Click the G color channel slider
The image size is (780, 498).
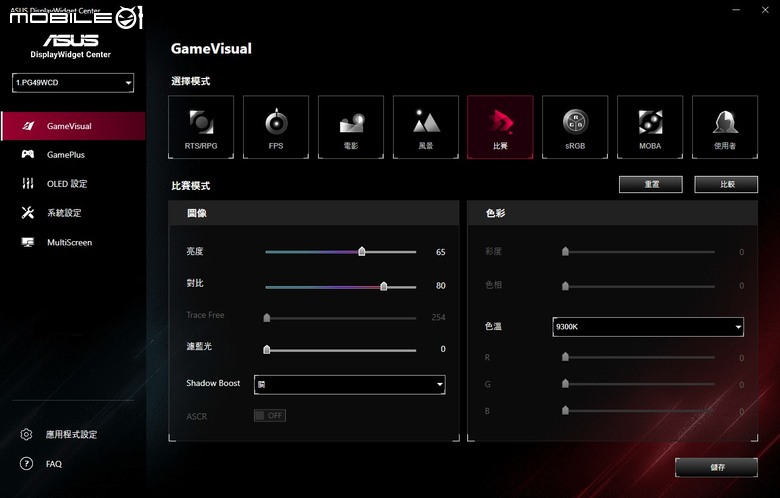pyautogui.click(x=638, y=384)
